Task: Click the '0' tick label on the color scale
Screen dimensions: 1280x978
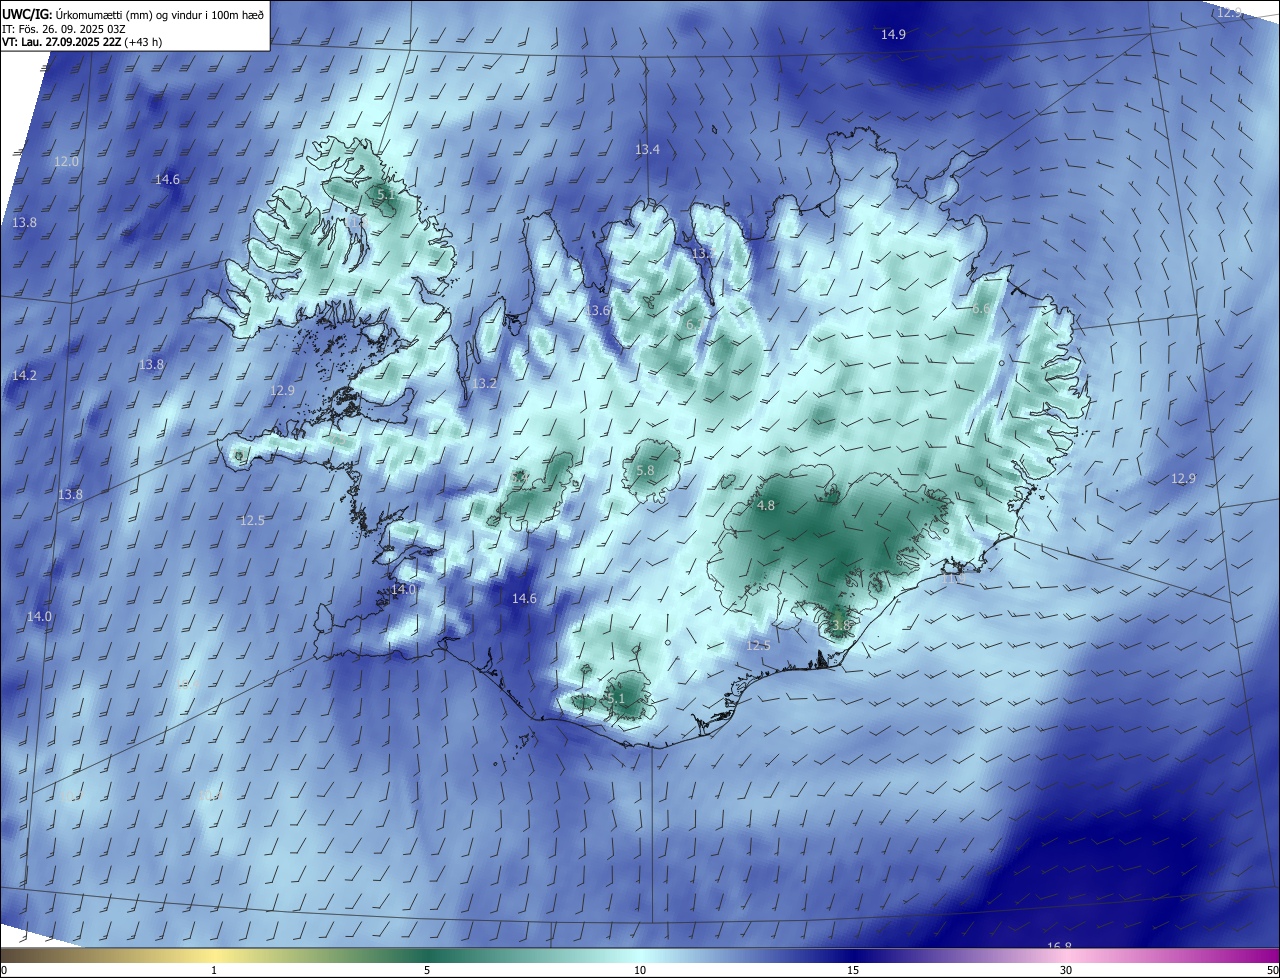Action: pyautogui.click(x=4, y=970)
